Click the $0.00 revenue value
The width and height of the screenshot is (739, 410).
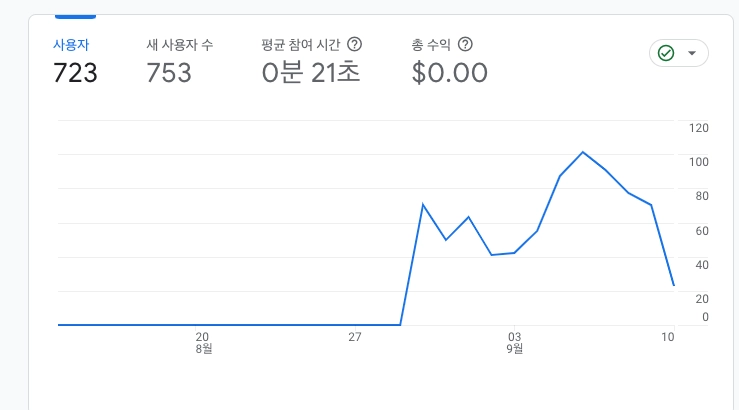[450, 73]
